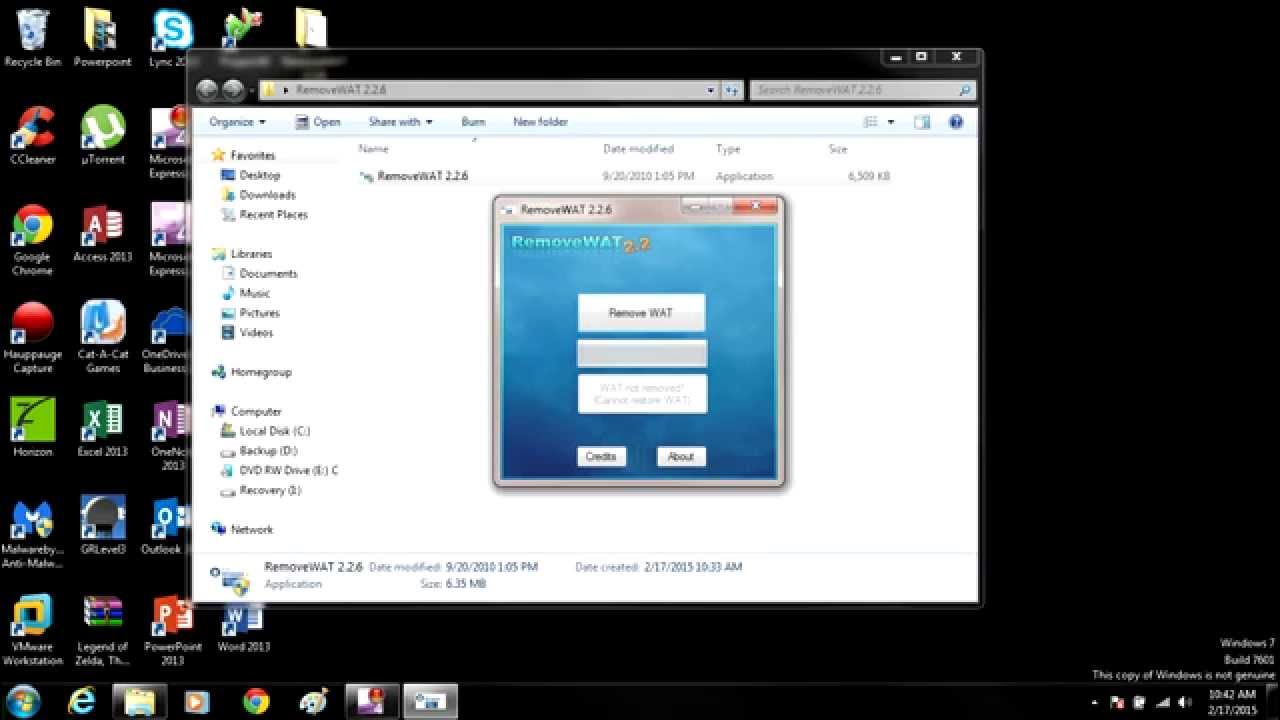Sort files by the Date modified column
1280x720 pixels.
(x=638, y=149)
